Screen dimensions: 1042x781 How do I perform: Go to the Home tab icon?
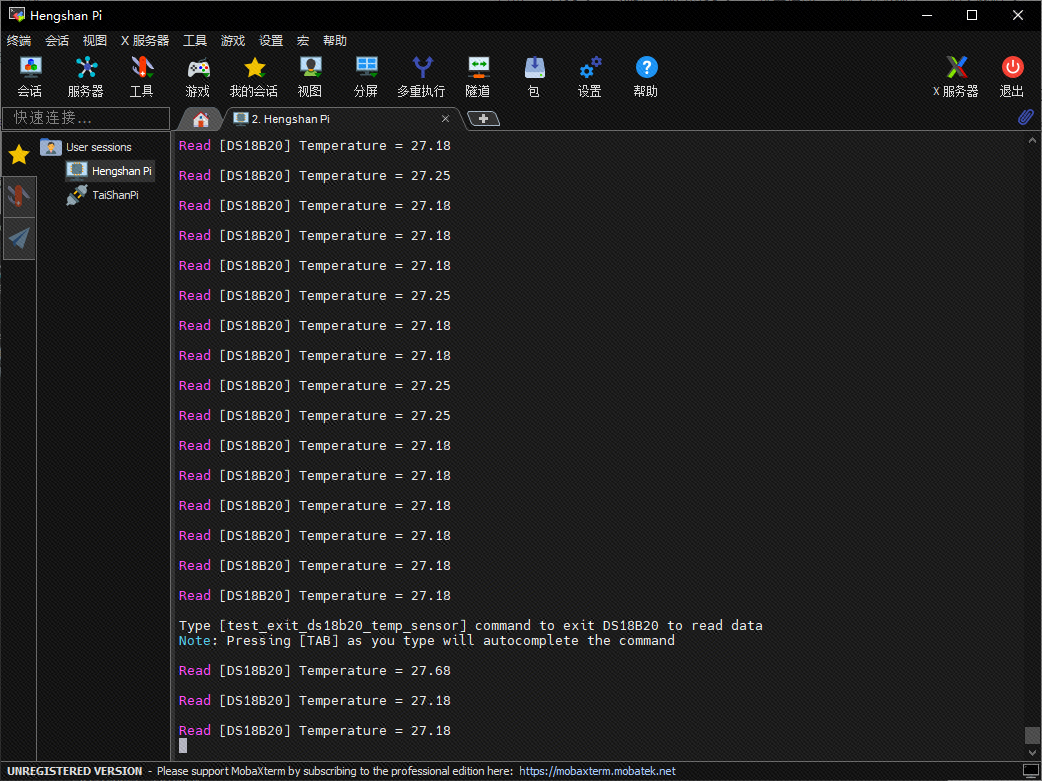click(201, 119)
